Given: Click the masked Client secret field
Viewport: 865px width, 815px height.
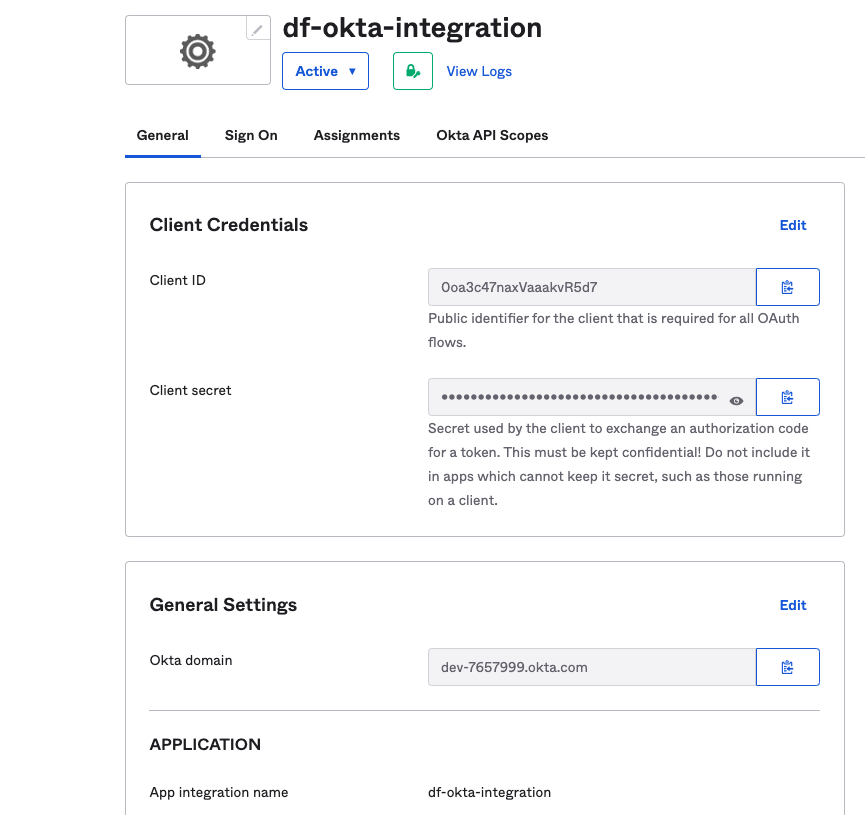Looking at the screenshot, I should 579,397.
